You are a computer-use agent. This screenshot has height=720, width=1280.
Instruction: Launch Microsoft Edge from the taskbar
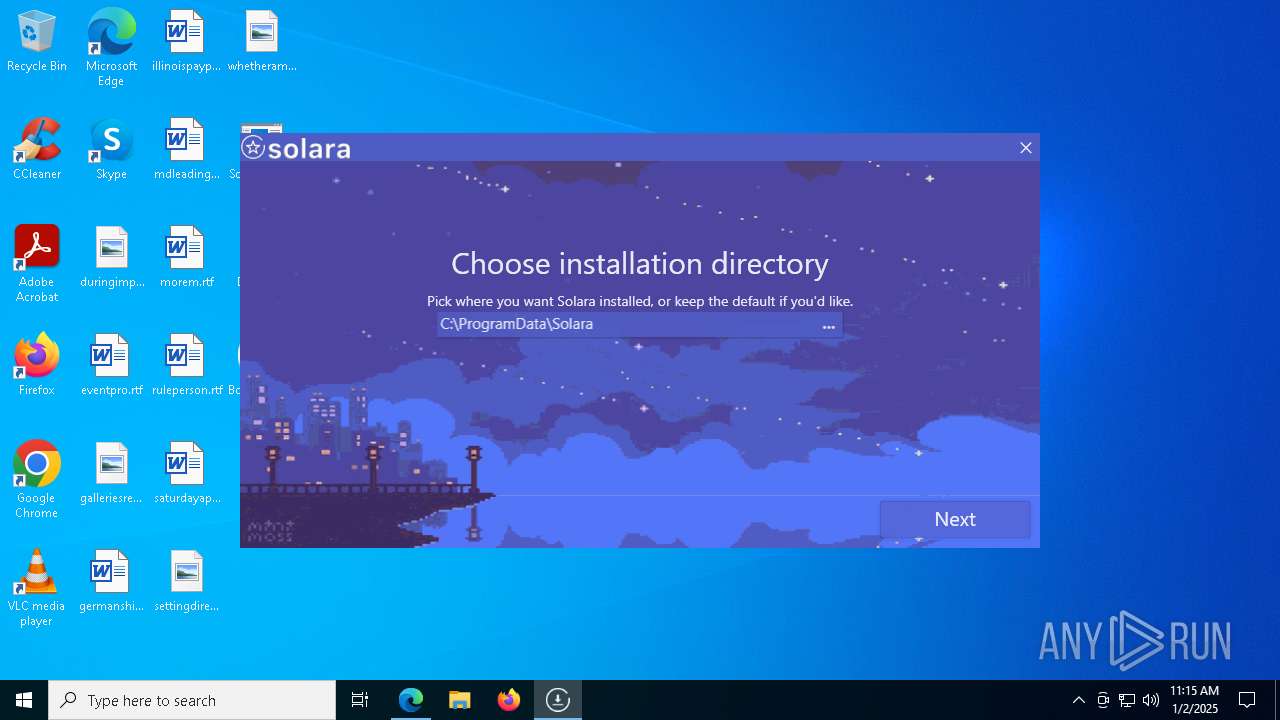point(411,700)
